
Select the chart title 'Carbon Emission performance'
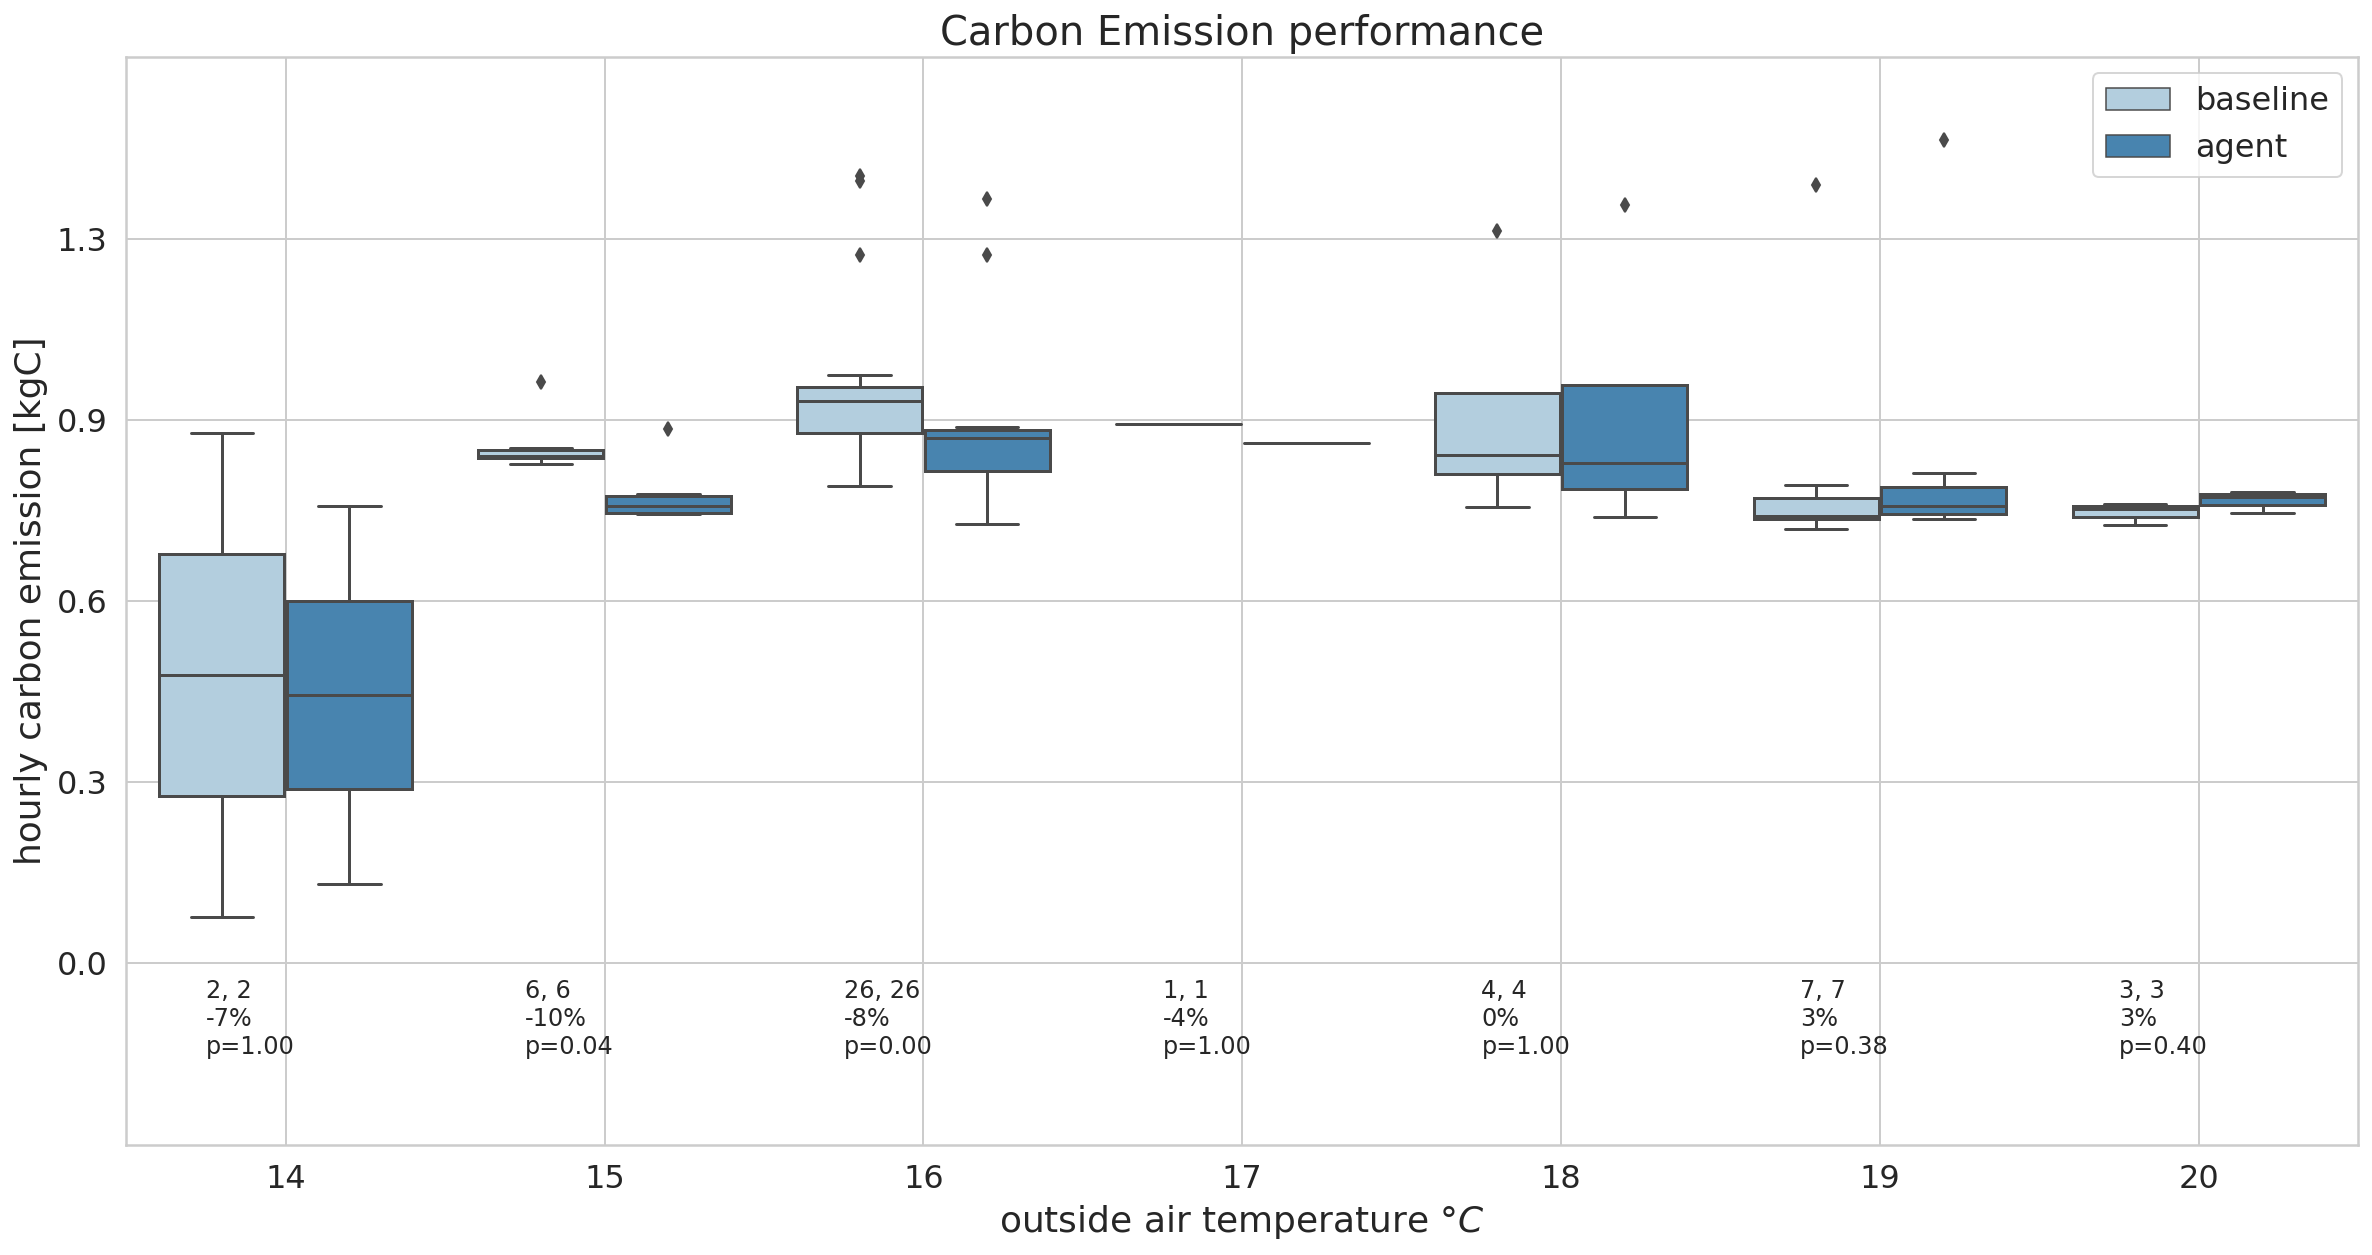coord(1241,31)
